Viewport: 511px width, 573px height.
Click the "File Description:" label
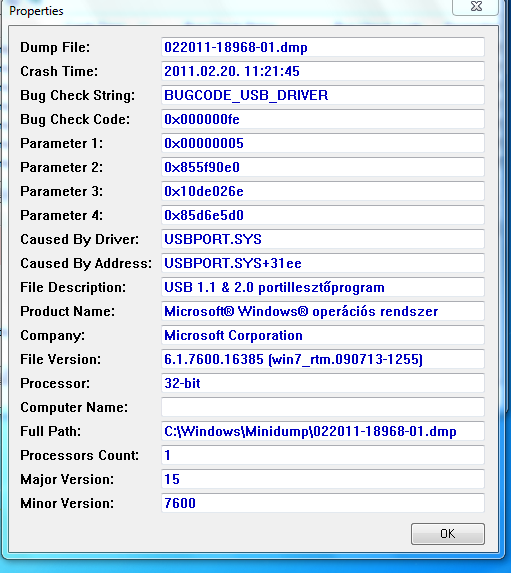[73, 288]
